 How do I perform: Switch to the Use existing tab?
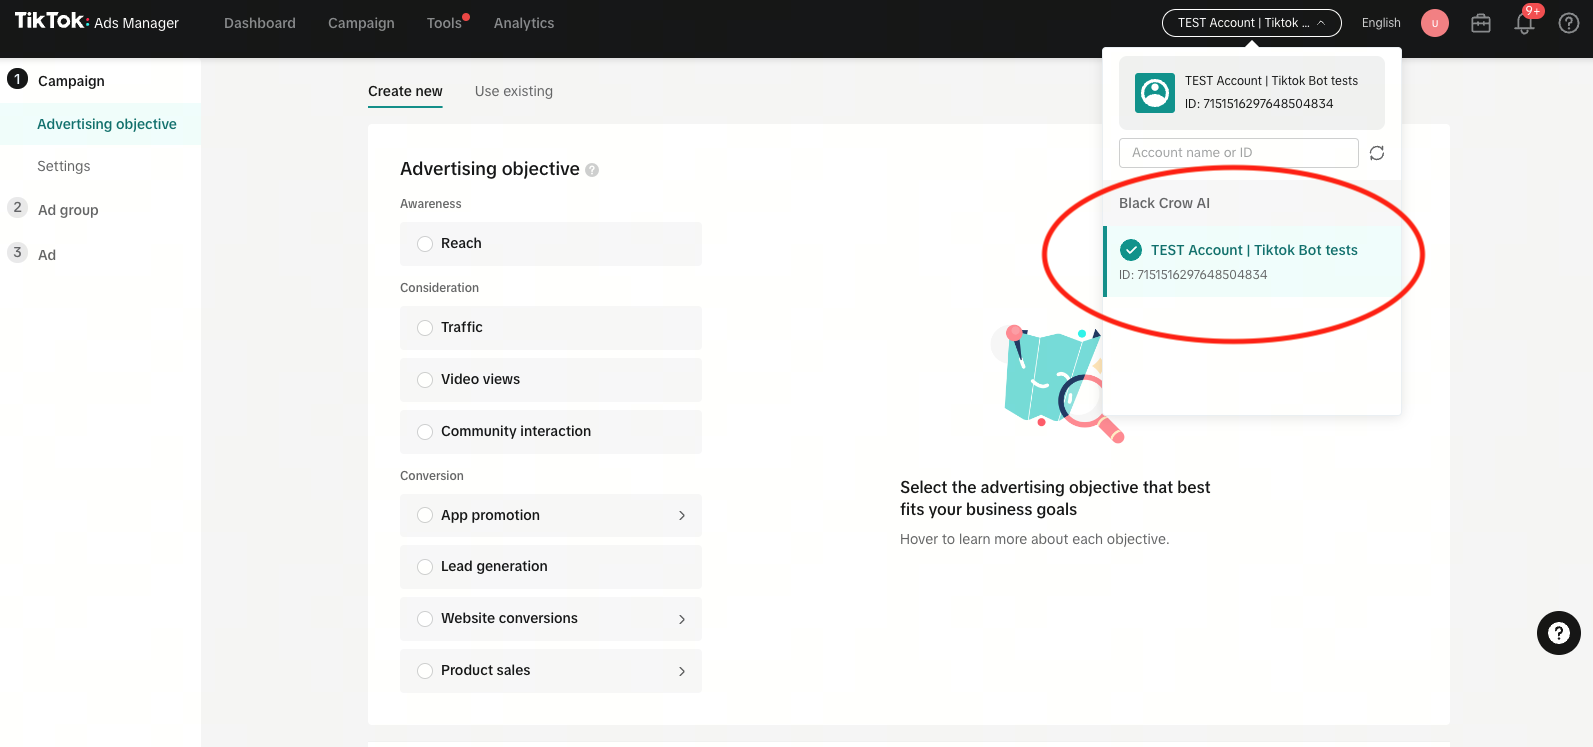[514, 91]
